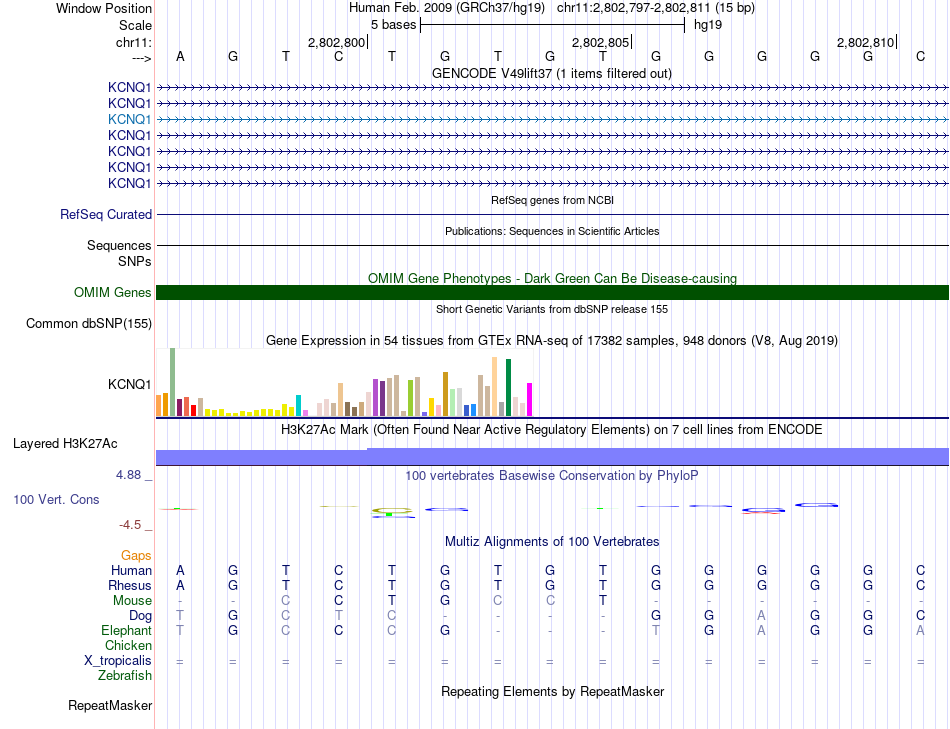Viewport: 950px width, 729px height.
Task: Click the "Dog" species label
Action: (140, 616)
